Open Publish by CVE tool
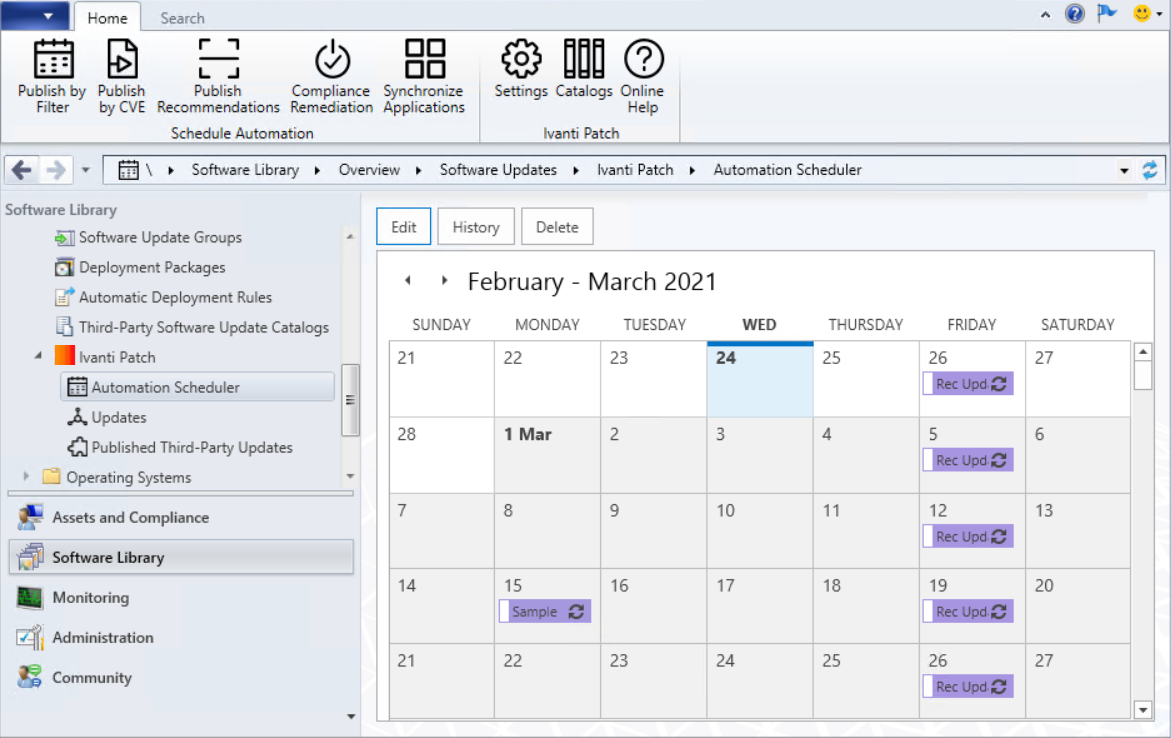This screenshot has width=1171, height=738. [x=121, y=60]
